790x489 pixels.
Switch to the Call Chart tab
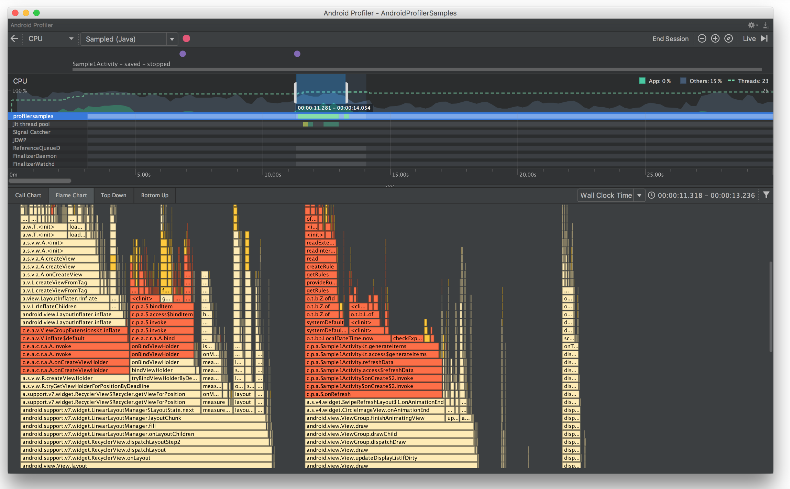click(28, 195)
